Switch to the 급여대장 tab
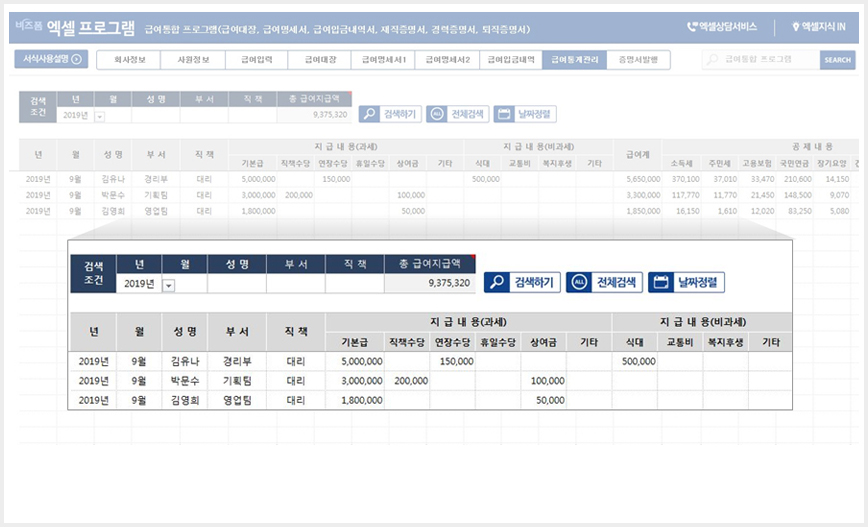Viewport: 868px width, 527px height. tap(320, 60)
